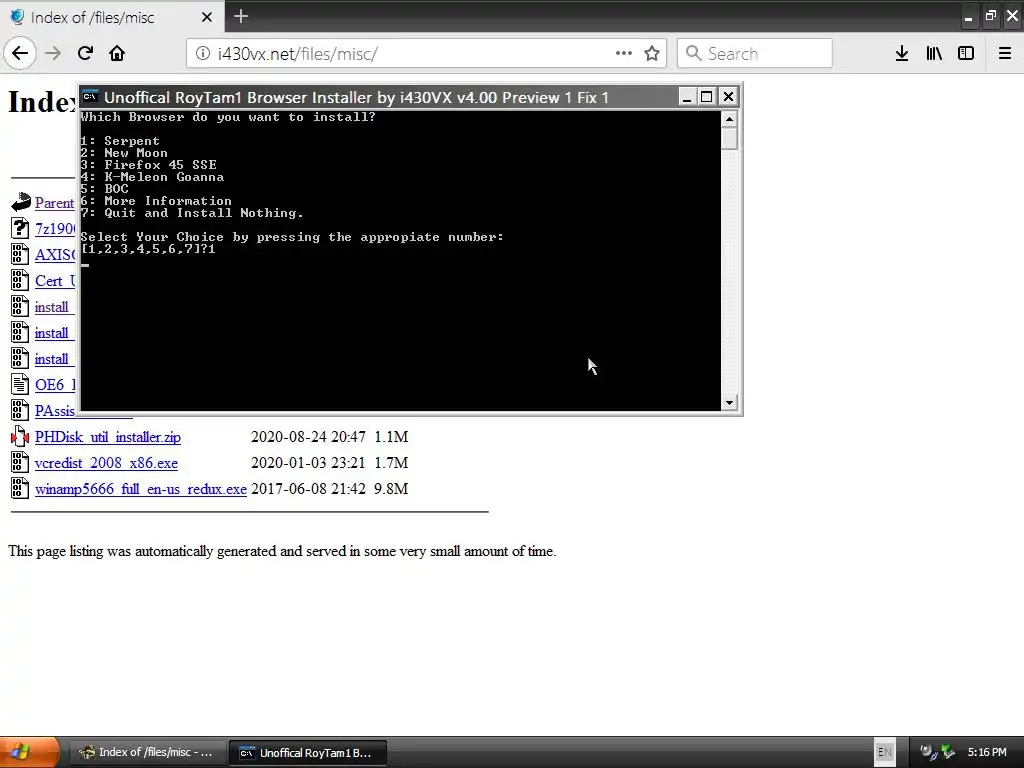This screenshot has height=768, width=1024.
Task: Click the text file icon beside OE6
Action: [x=20, y=384]
